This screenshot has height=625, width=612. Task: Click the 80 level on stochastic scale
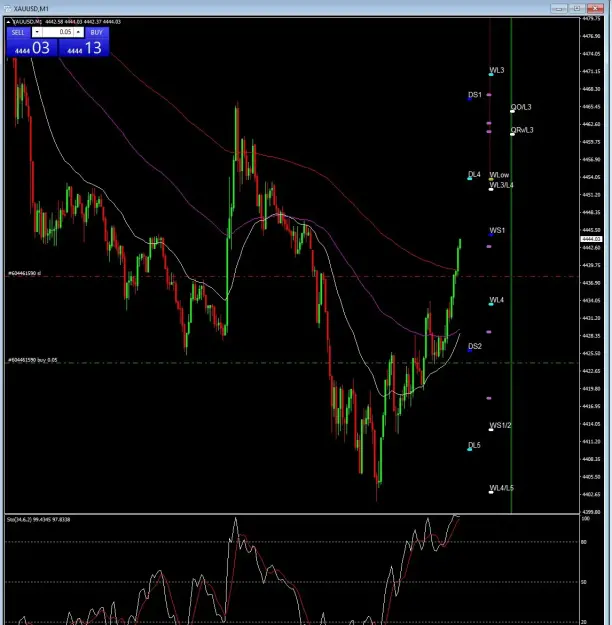(584, 542)
